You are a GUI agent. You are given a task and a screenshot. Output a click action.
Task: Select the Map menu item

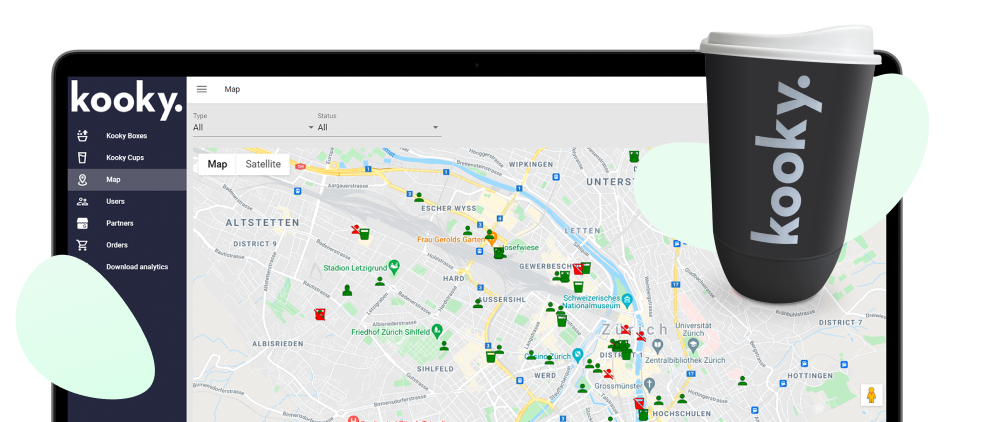127,179
